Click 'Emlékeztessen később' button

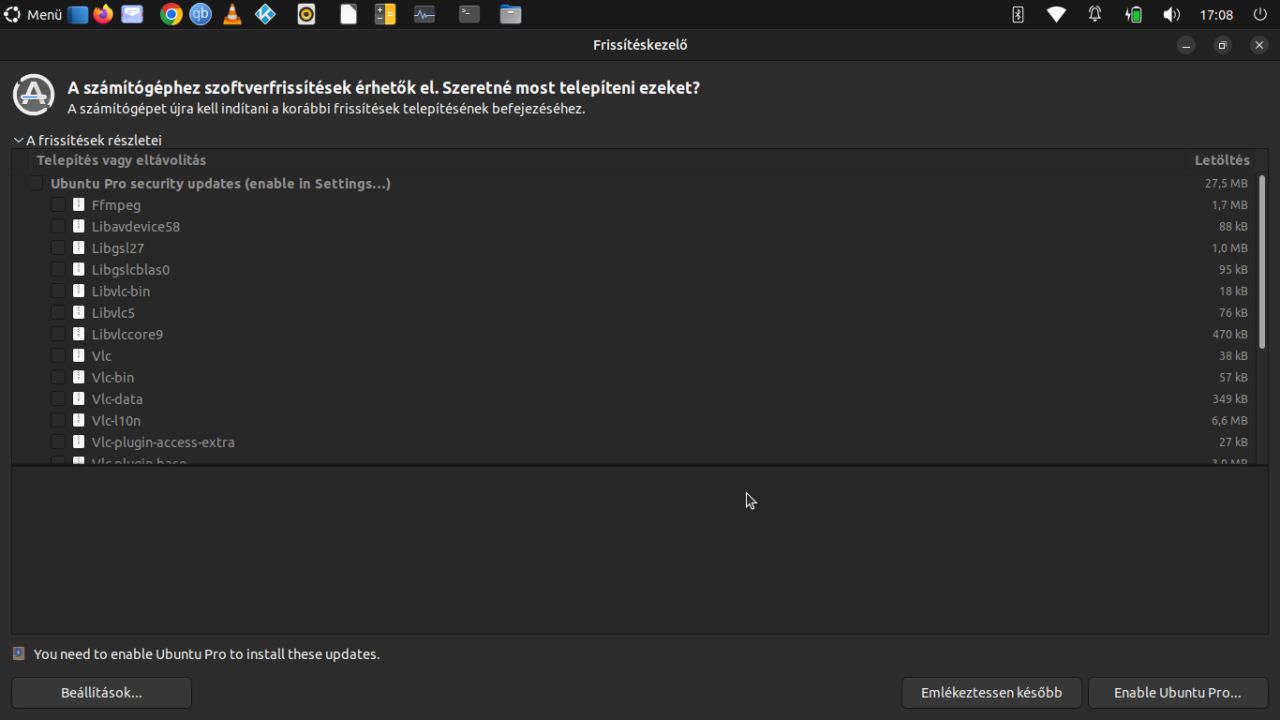[991, 692]
